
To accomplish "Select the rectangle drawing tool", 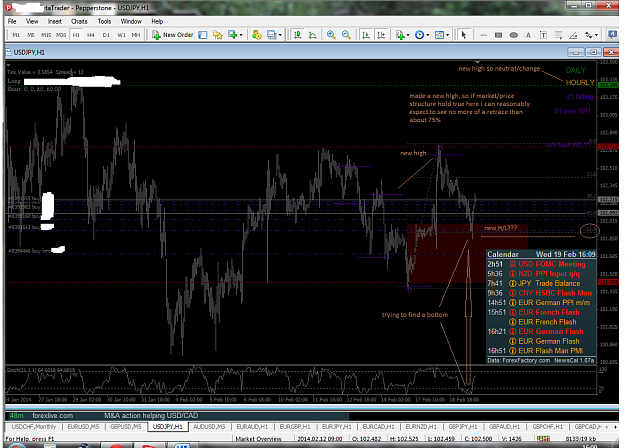I will pyautogui.click(x=498, y=35).
